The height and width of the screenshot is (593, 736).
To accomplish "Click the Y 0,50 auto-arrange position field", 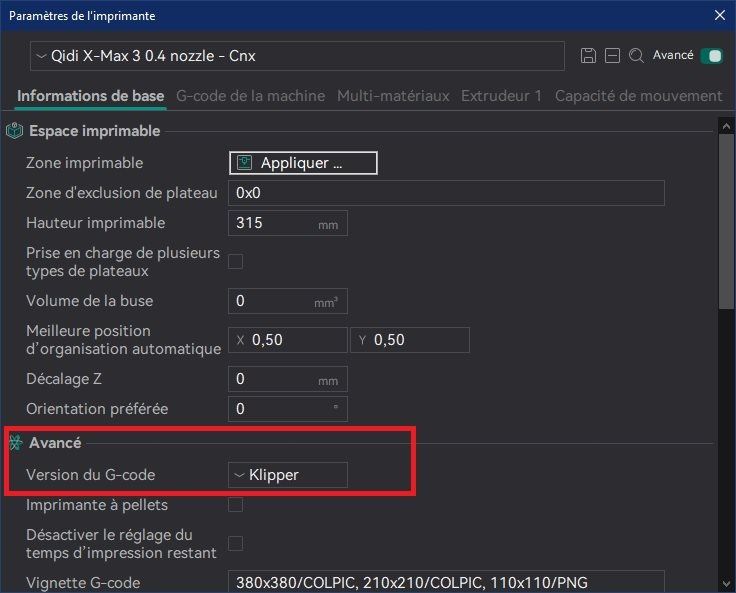I will point(410,340).
